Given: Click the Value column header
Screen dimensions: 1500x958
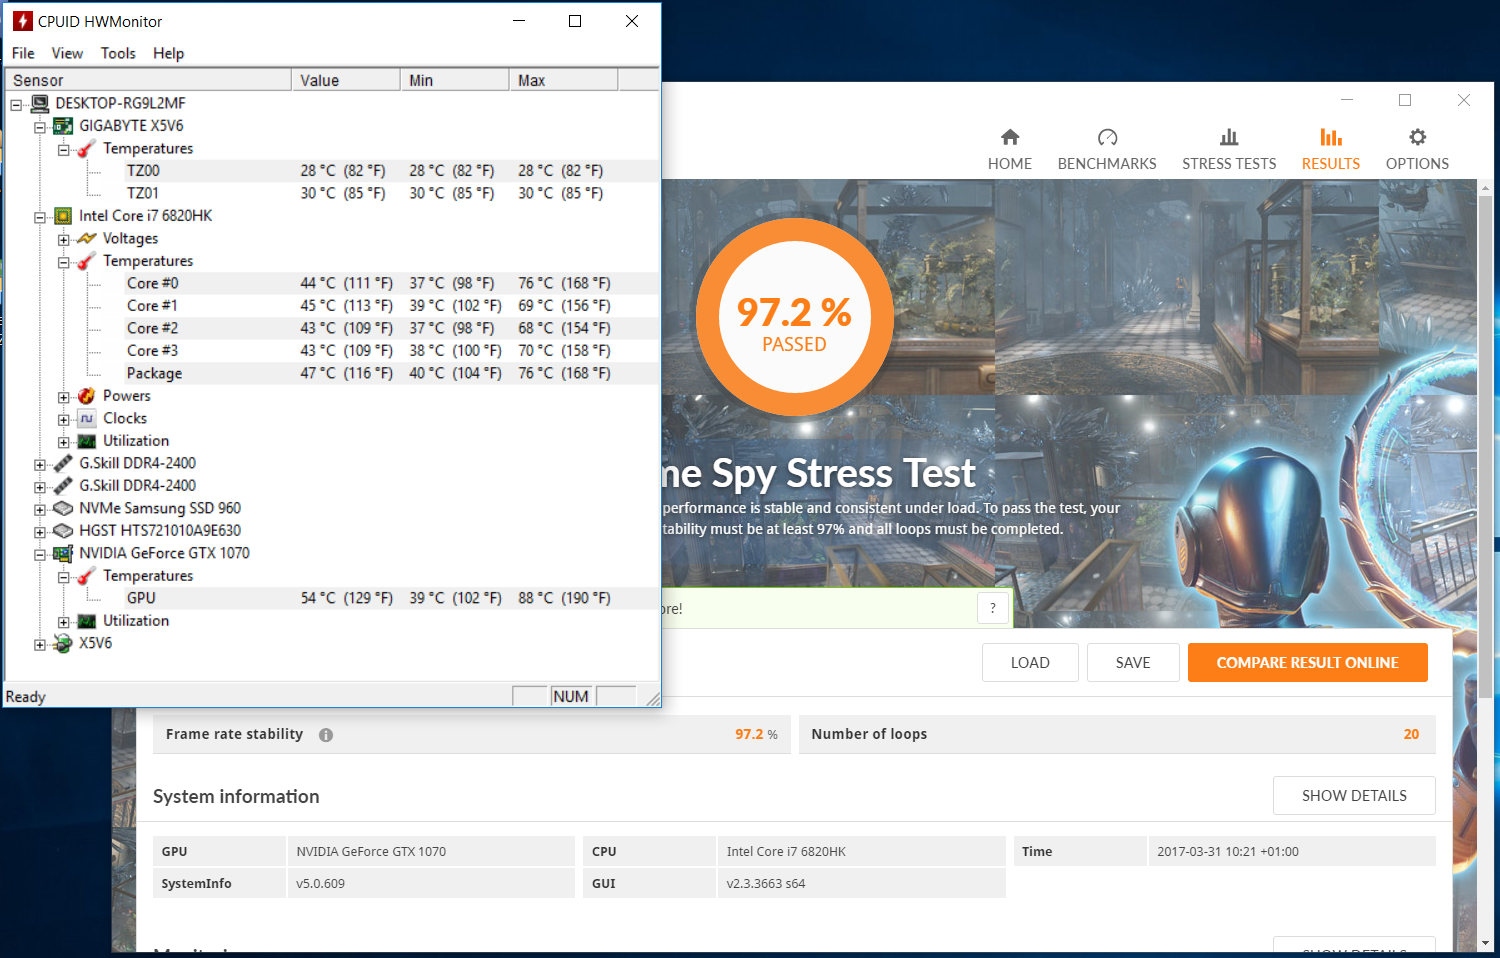Looking at the screenshot, I should pyautogui.click(x=346, y=80).
